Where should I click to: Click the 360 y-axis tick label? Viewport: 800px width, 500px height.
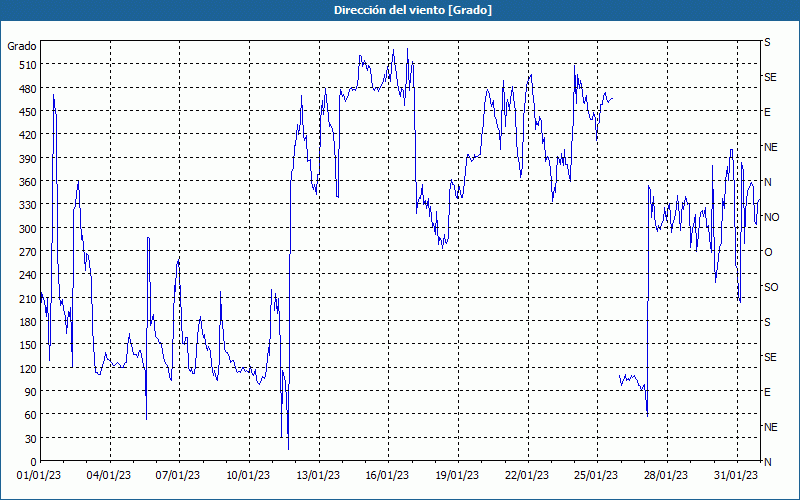pos(29,182)
